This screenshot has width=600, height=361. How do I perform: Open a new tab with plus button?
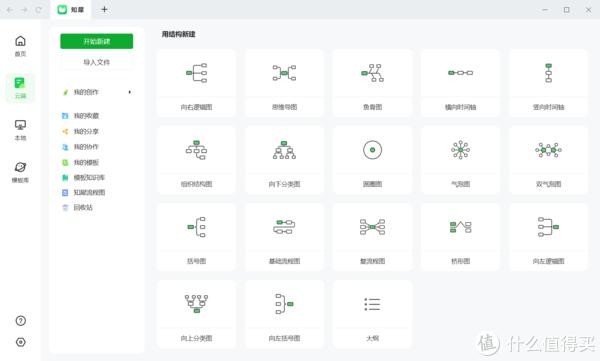coord(104,10)
